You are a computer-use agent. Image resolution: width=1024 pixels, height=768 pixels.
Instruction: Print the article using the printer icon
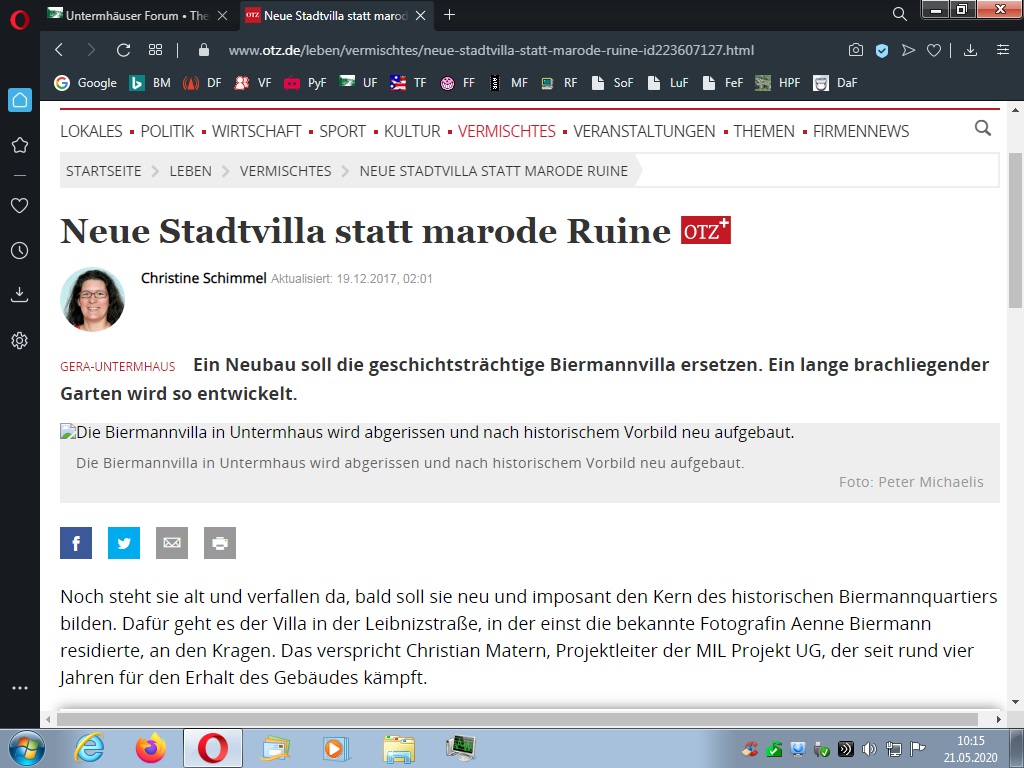pos(220,543)
